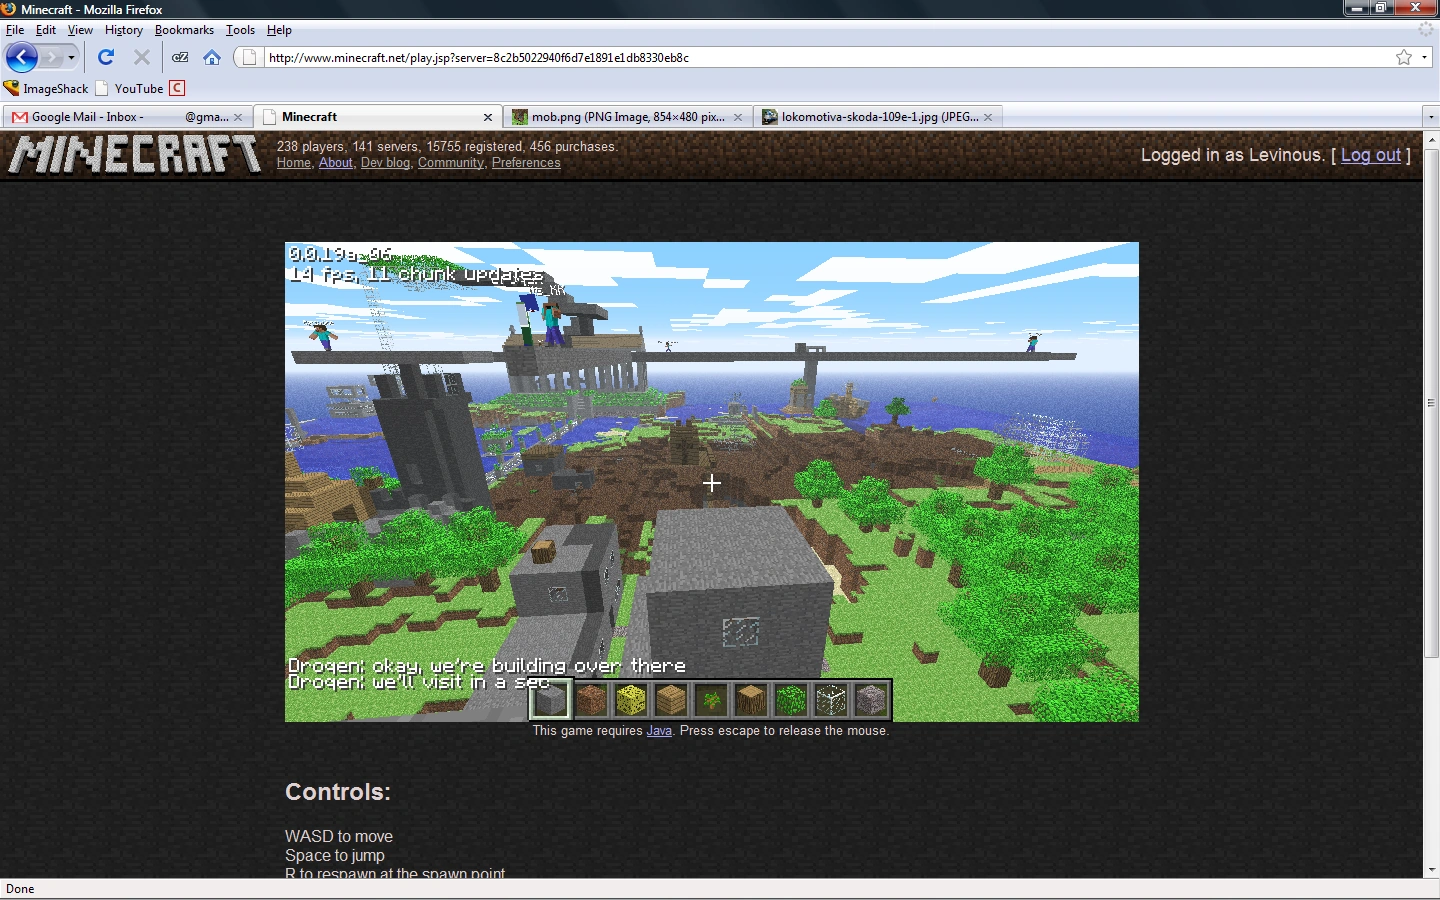This screenshot has height=900, width=1440.
Task: Click the 'Controls:' heading
Action: (338, 792)
